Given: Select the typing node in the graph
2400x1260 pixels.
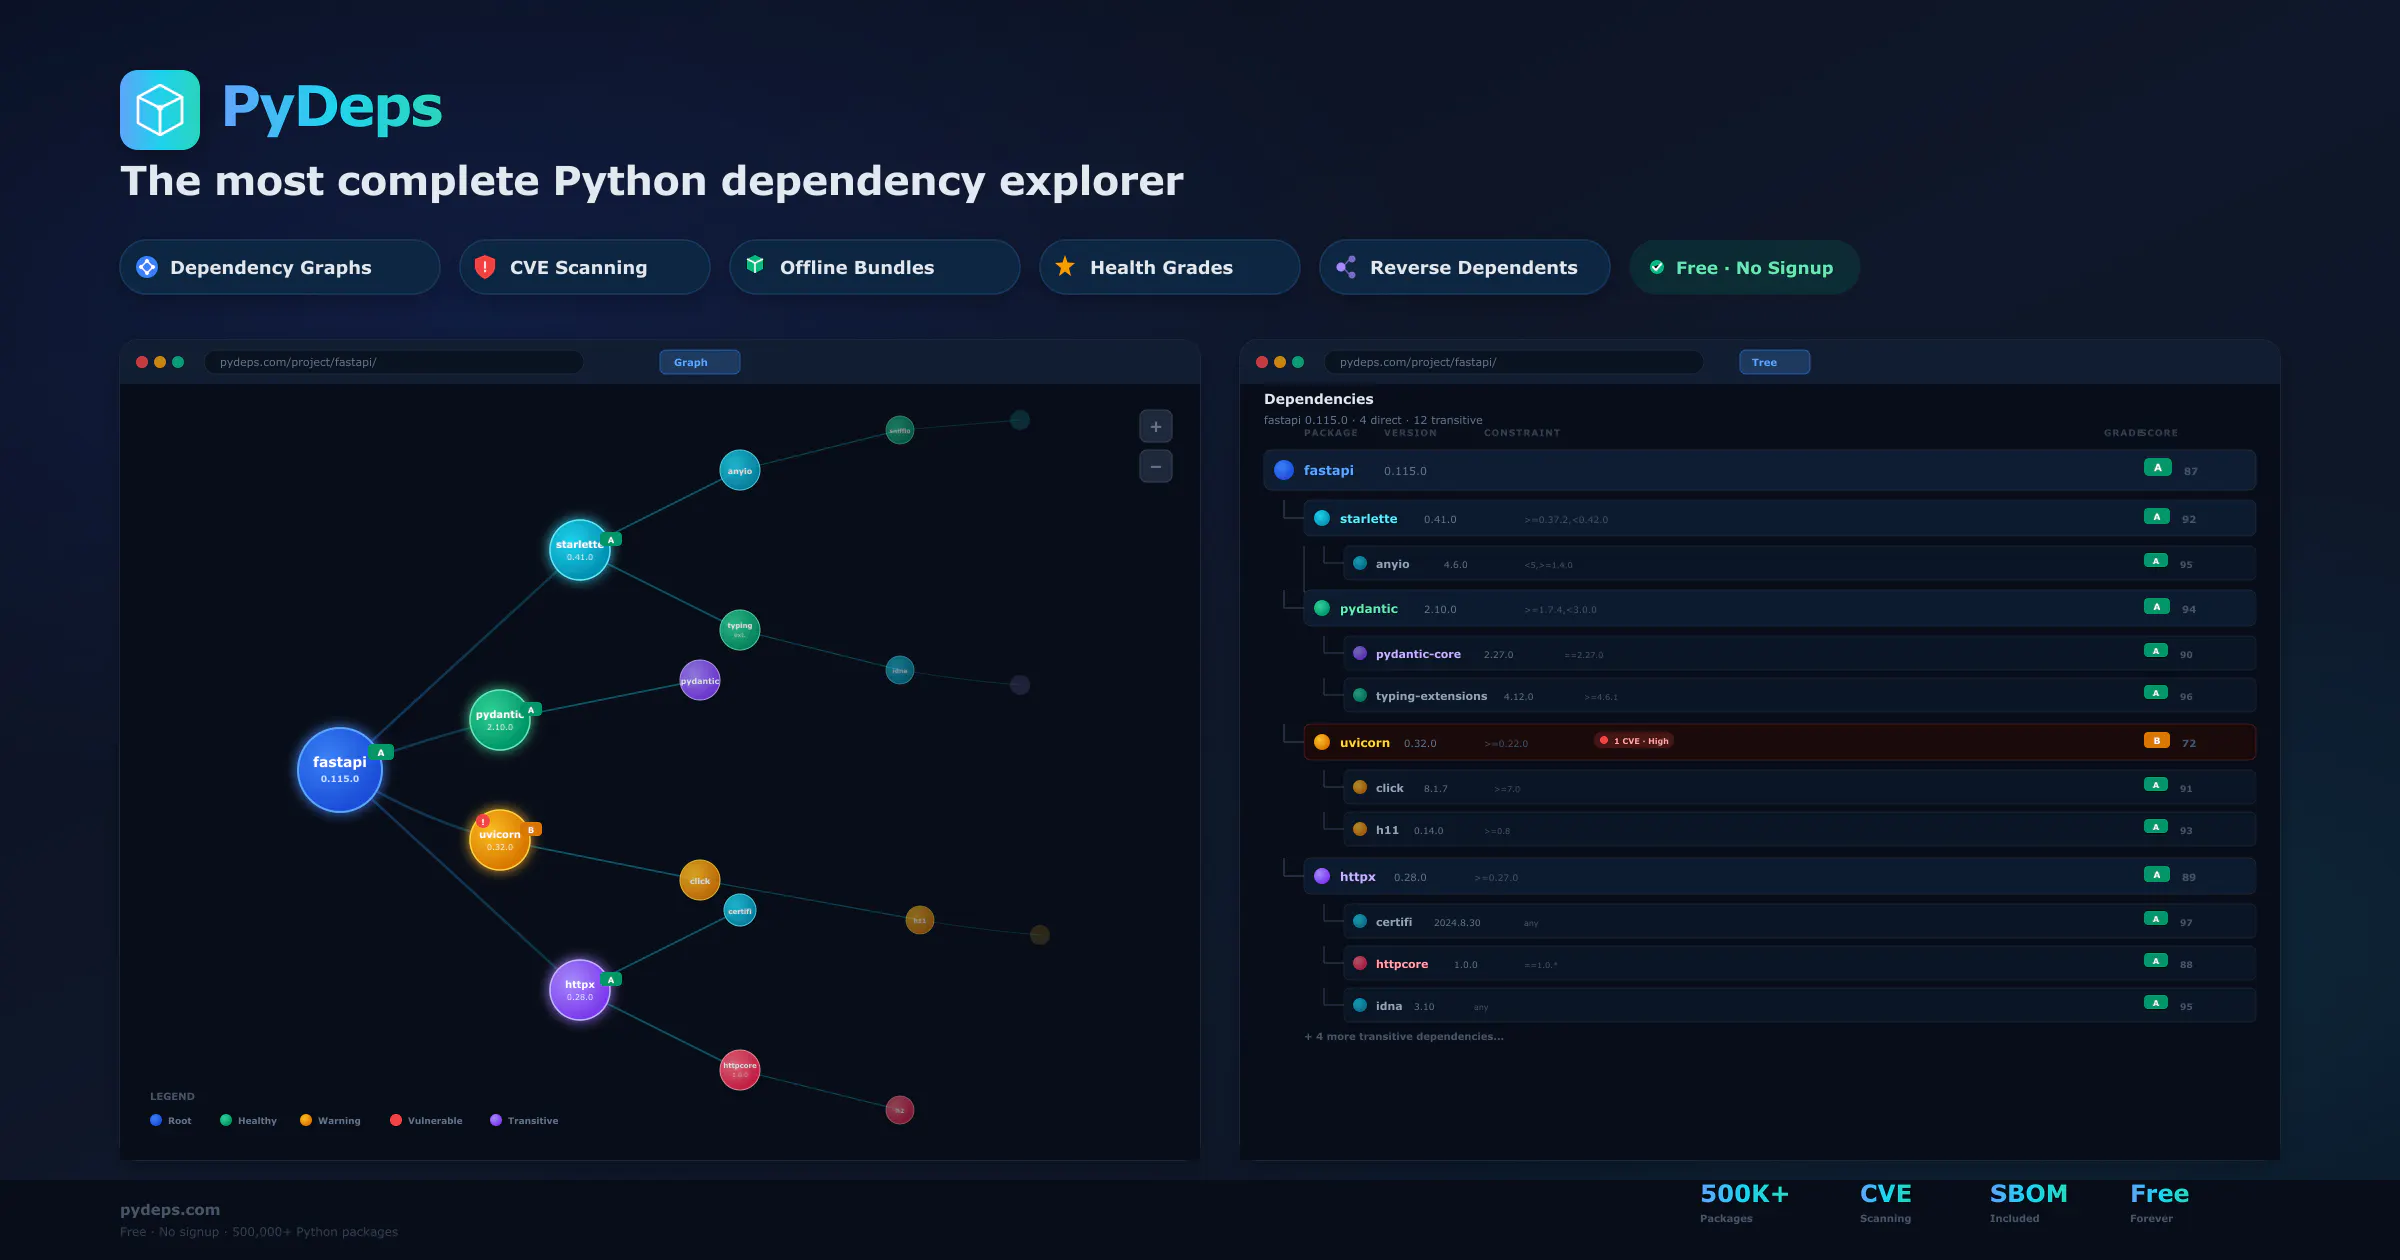Looking at the screenshot, I should point(740,630).
